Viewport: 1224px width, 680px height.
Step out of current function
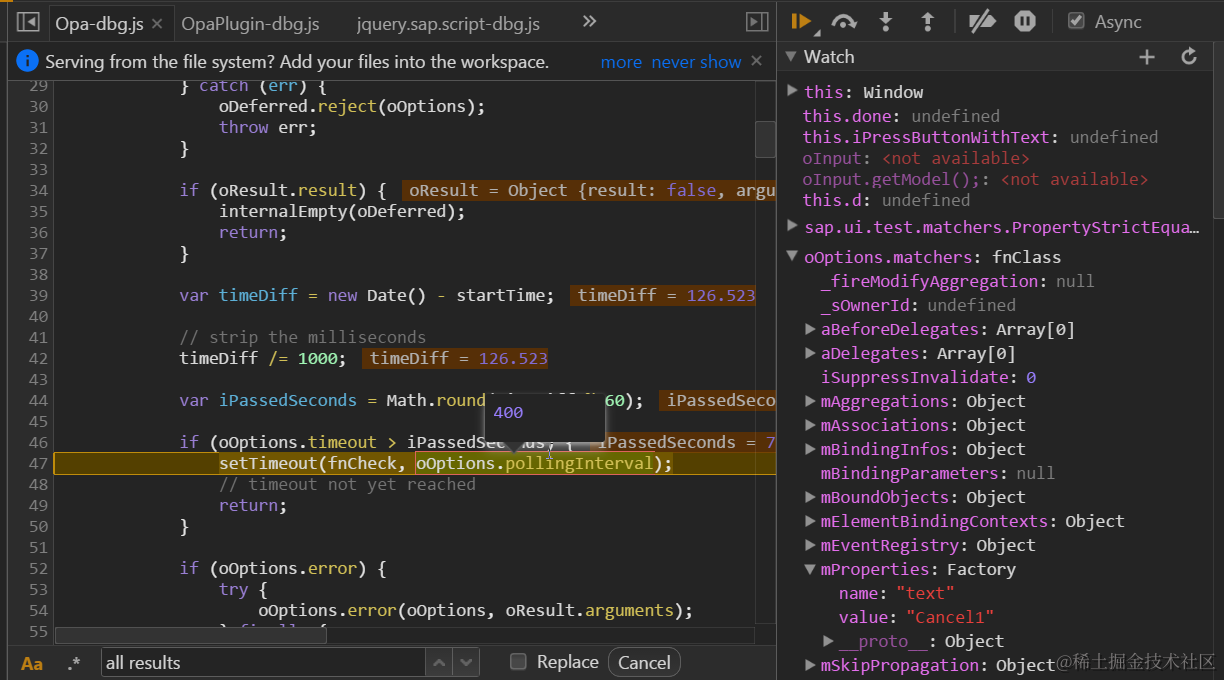click(927, 21)
